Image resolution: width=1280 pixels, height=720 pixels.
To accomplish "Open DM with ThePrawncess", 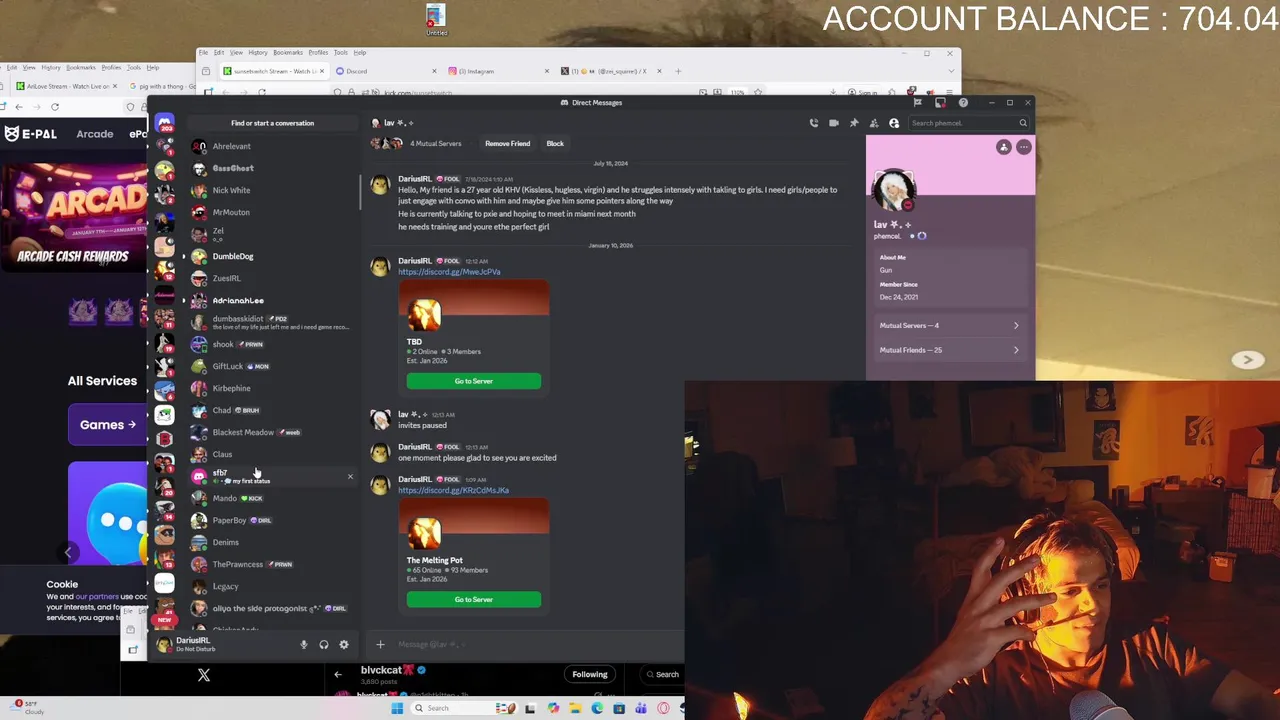I will (272, 564).
